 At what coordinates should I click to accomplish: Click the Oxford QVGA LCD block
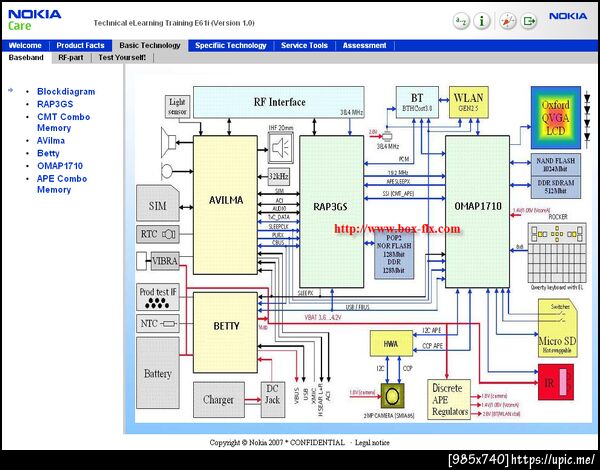click(556, 118)
